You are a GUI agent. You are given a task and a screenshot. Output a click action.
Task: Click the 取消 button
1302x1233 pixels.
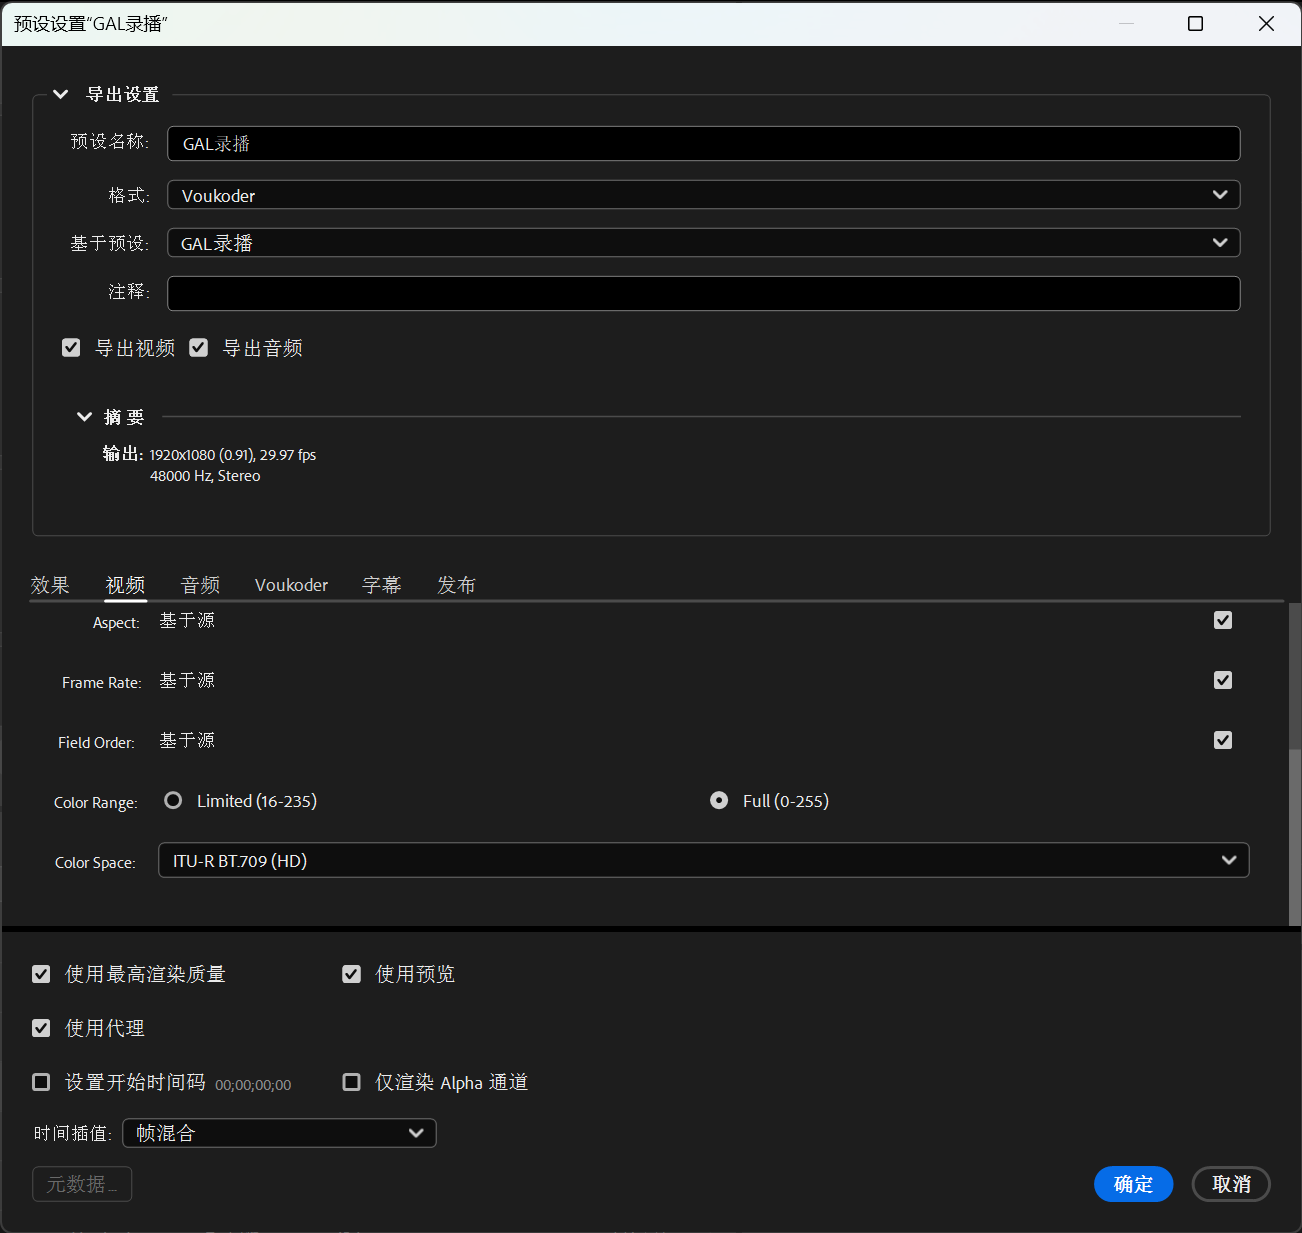pyautogui.click(x=1231, y=1184)
